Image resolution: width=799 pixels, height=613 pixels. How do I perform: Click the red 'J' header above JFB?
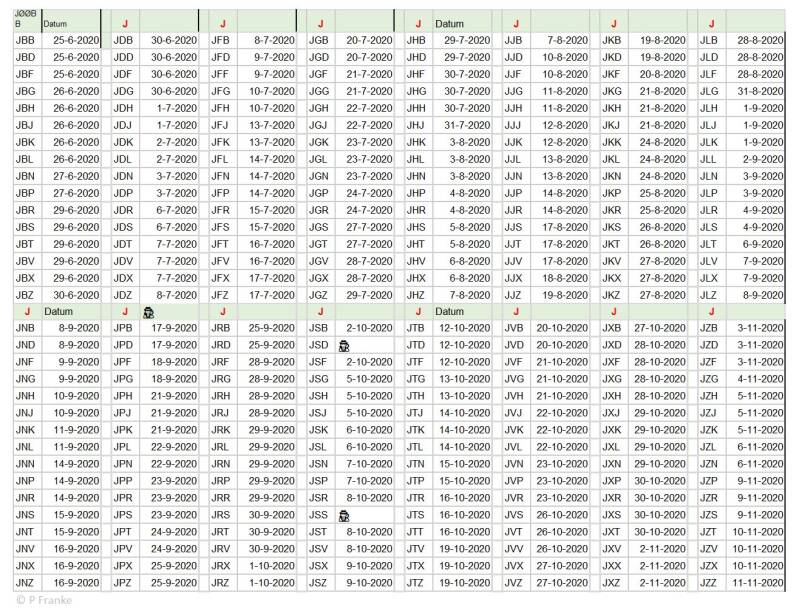(223, 23)
